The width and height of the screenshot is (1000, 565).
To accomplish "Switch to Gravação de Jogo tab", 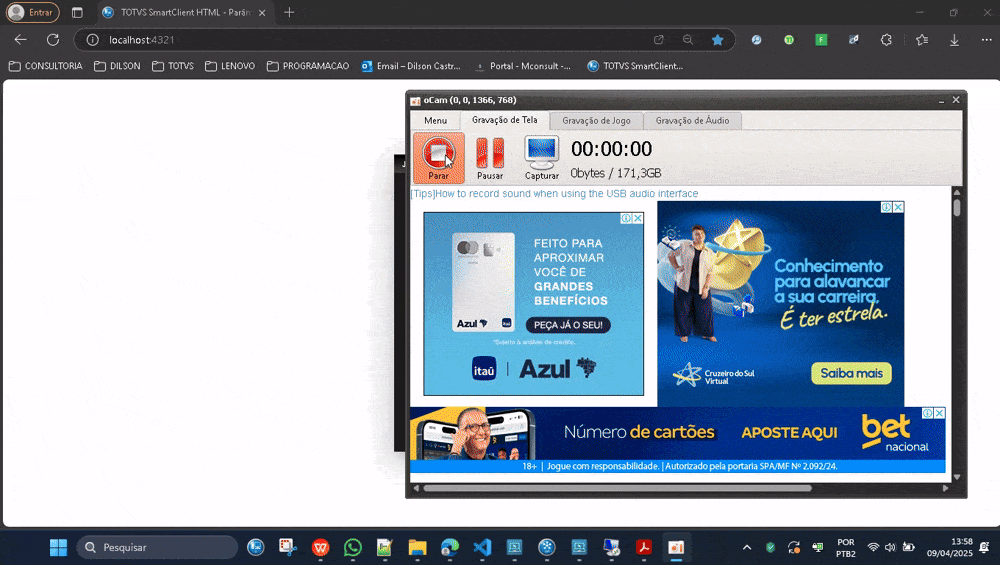I will [596, 121].
